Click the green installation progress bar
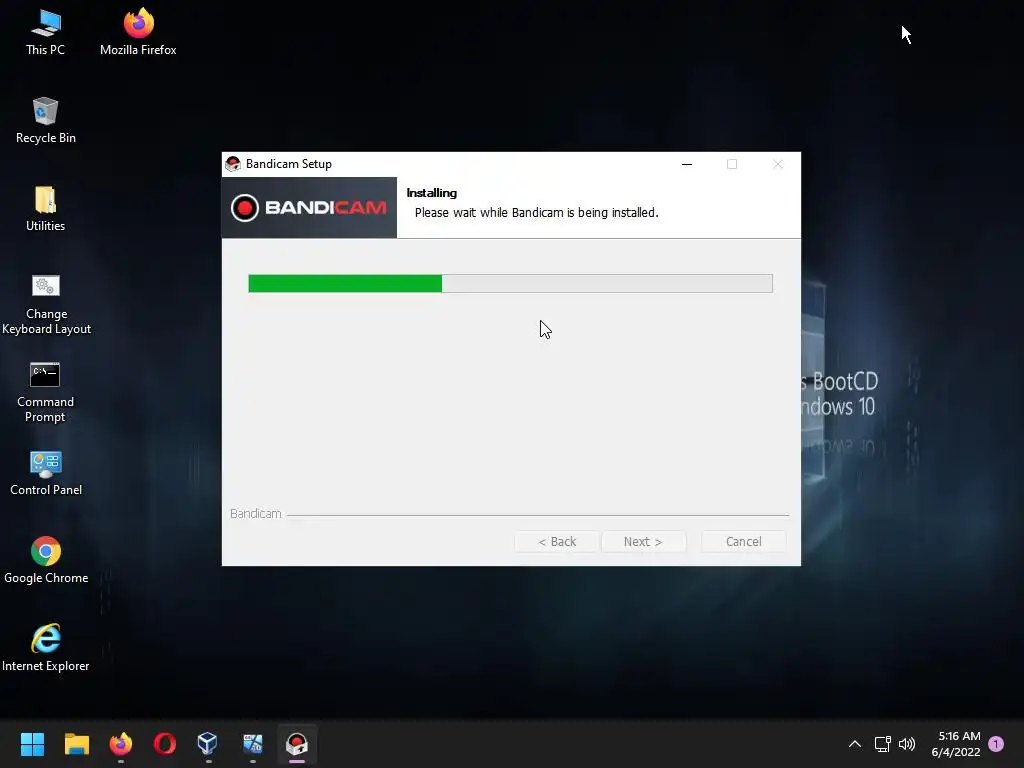1024x768 pixels. 510,283
